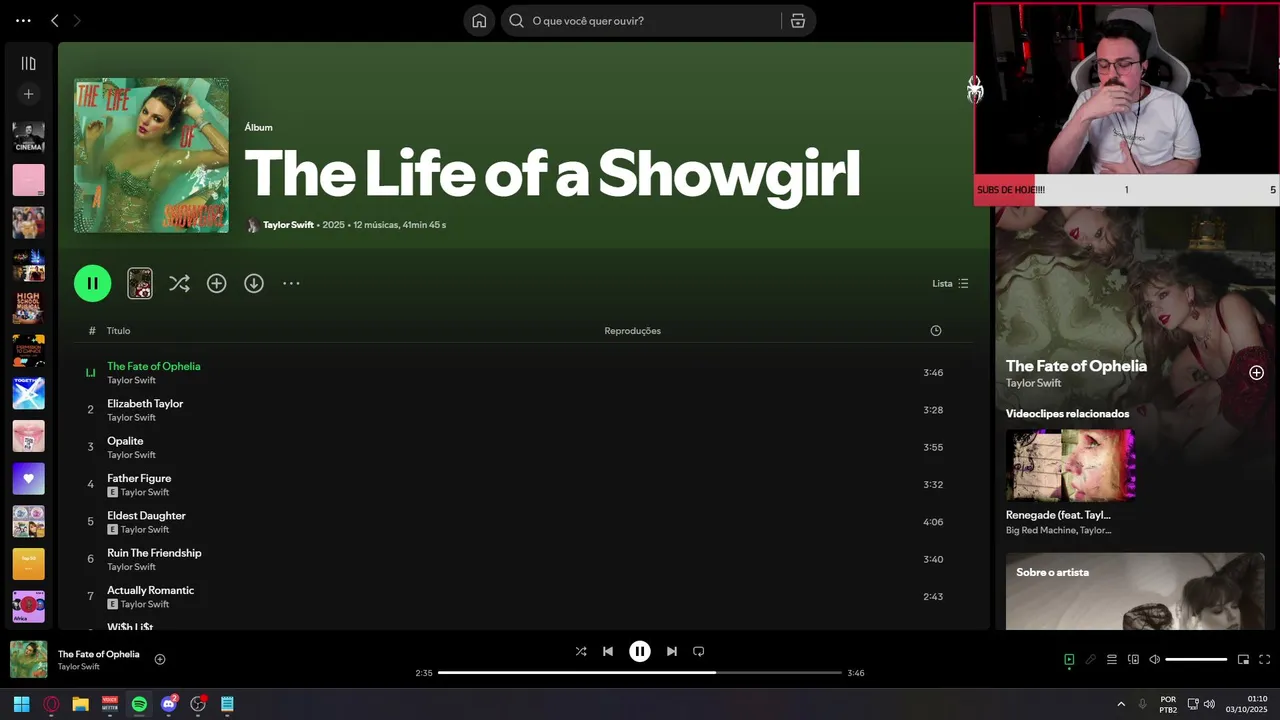
Task: Go back with the left arrow
Action: 55,21
